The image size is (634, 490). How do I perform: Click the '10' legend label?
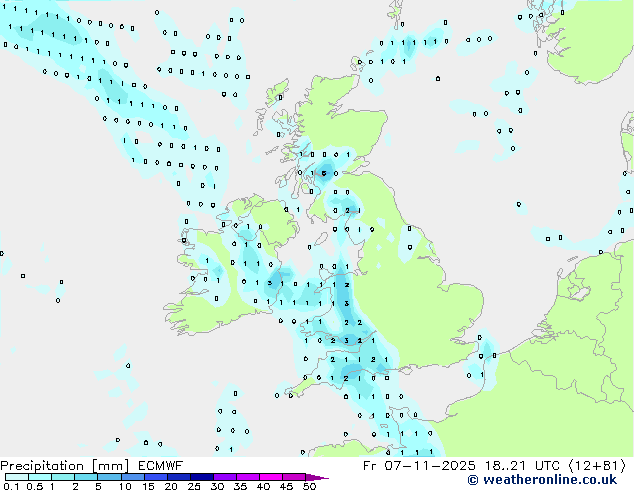pos(125,486)
